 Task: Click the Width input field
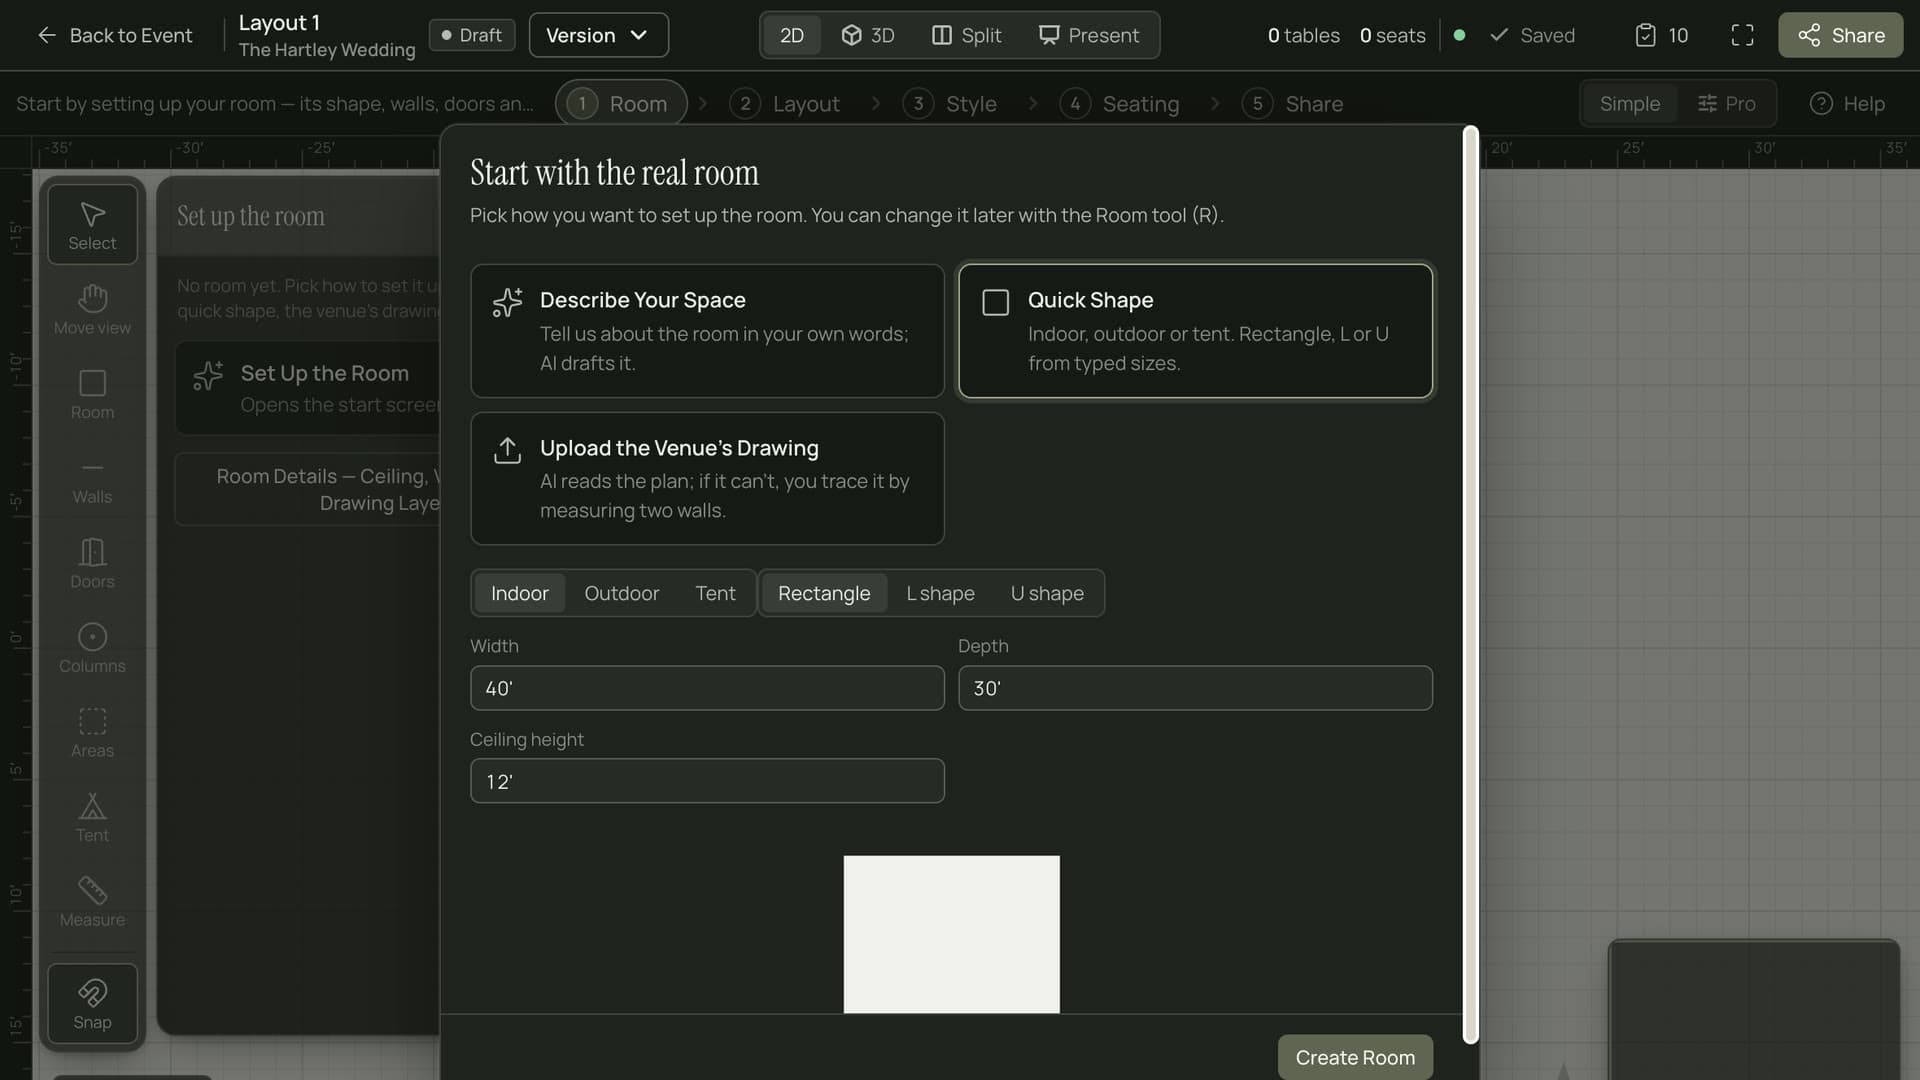pos(707,688)
